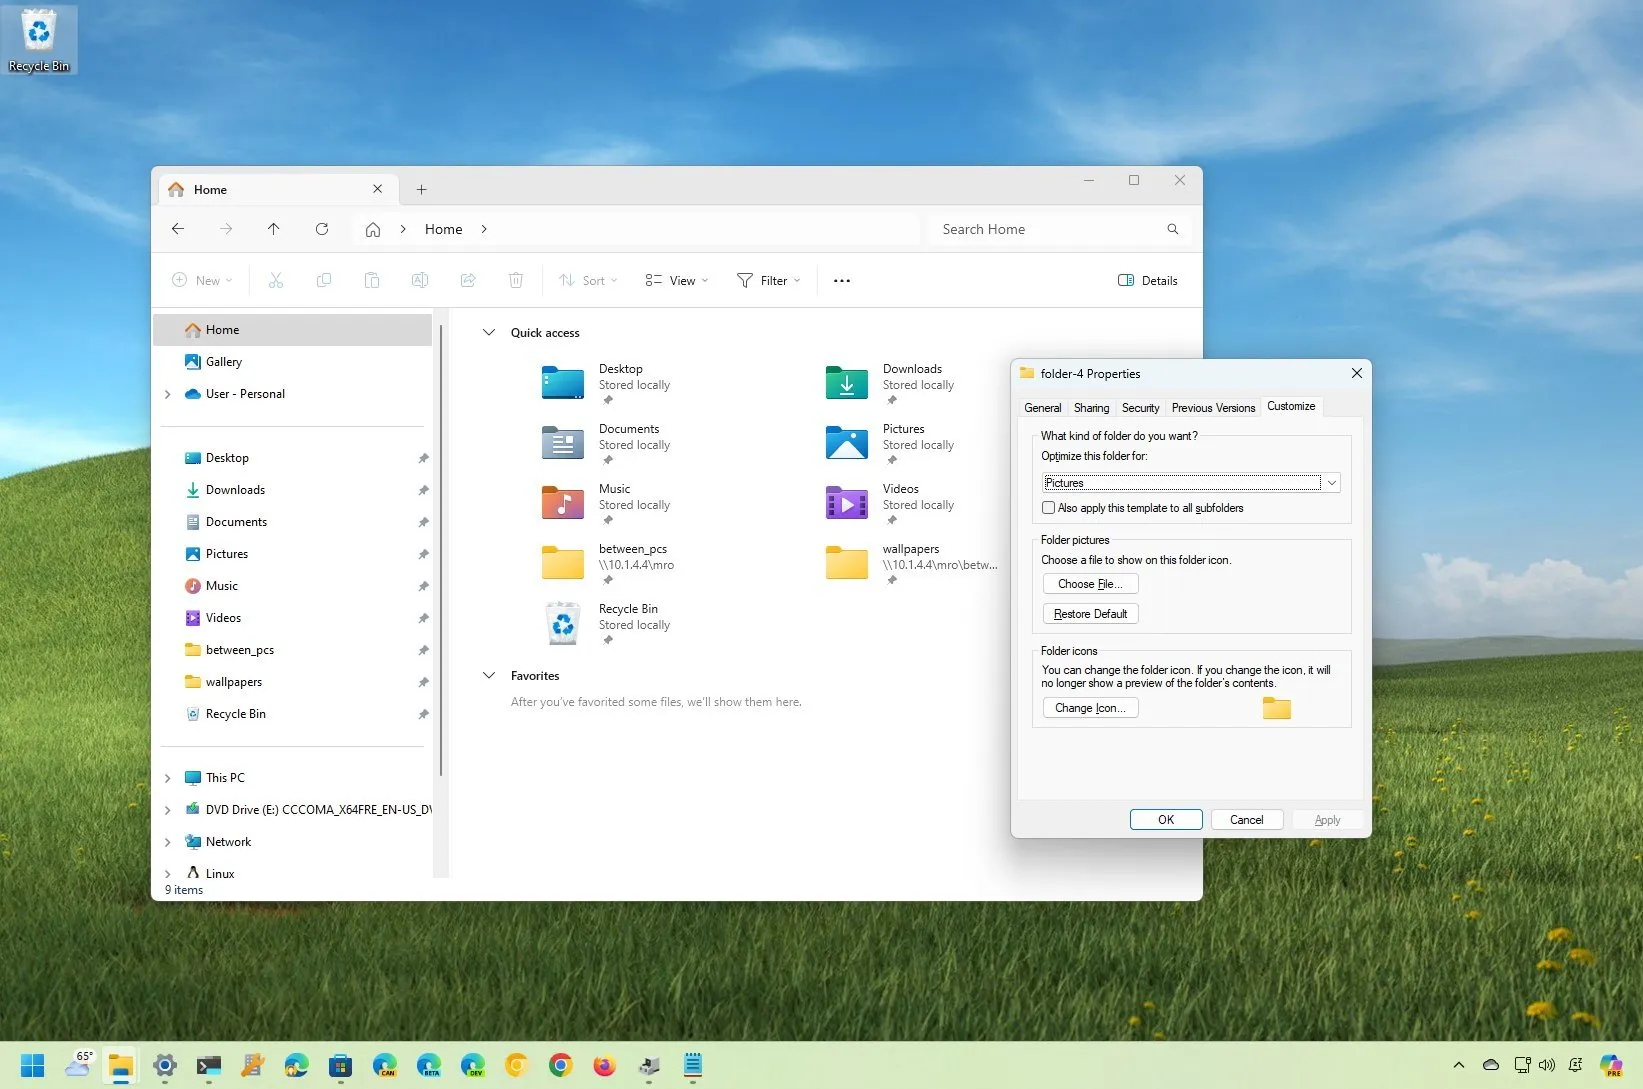Open Microsoft Store from the taskbar

pos(341,1065)
